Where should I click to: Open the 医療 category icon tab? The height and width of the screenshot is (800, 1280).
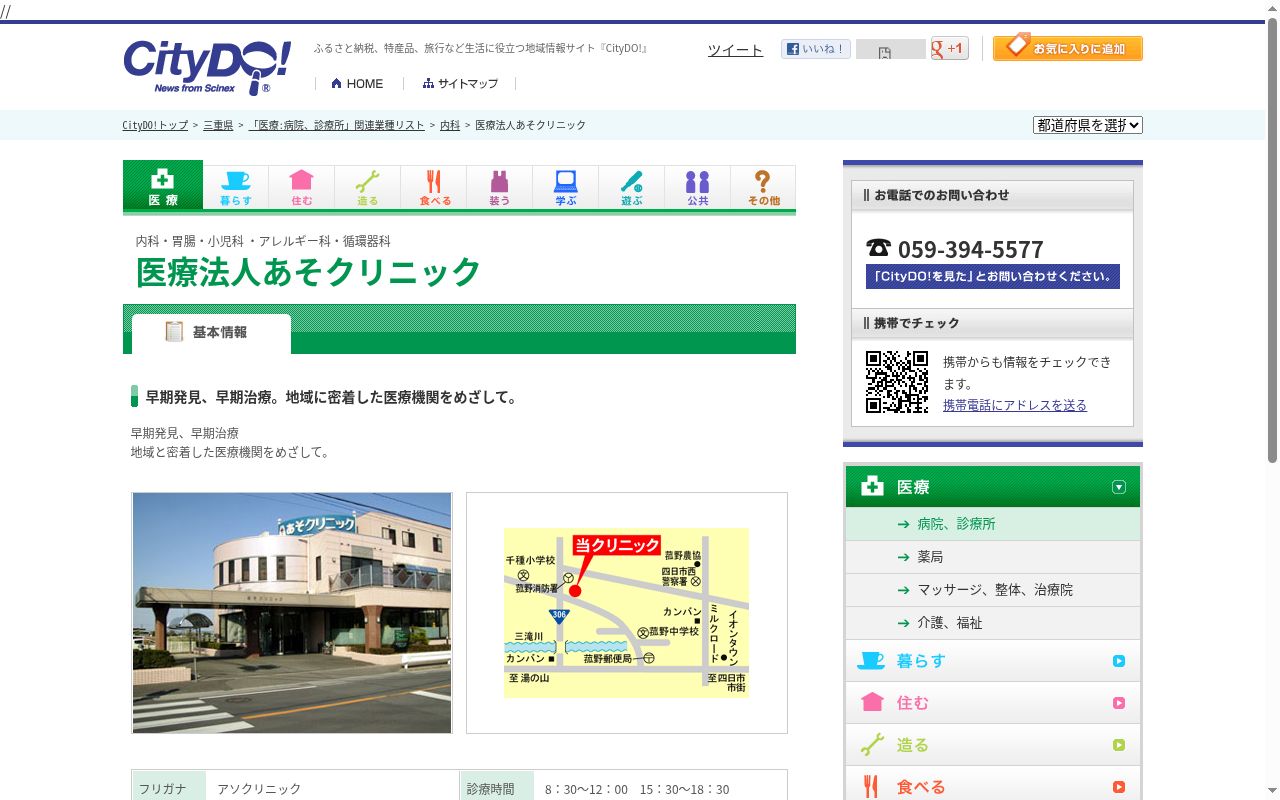(x=163, y=186)
